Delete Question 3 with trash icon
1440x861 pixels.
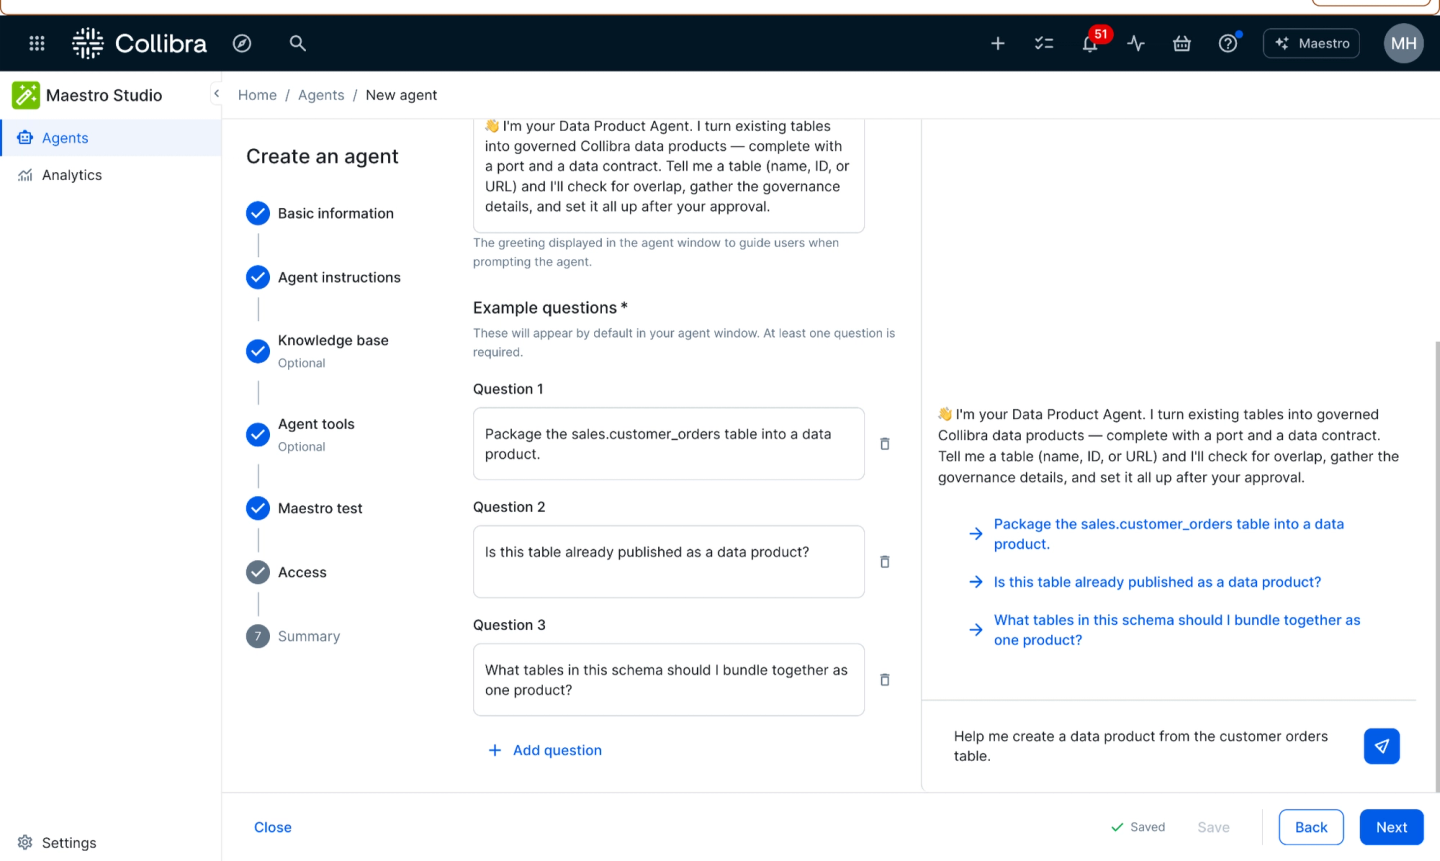[x=885, y=680]
